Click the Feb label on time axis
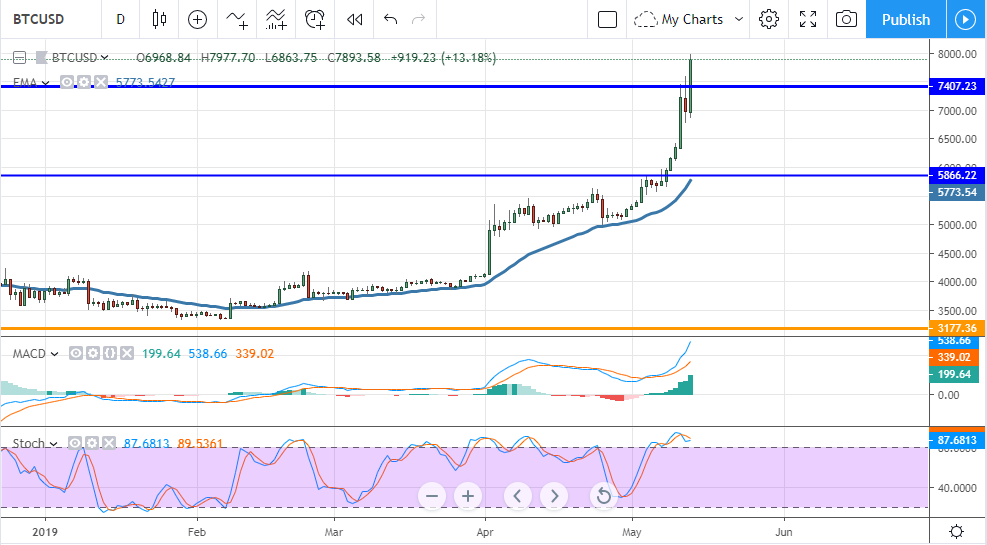Viewport: 987px width, 545px height. 197,532
